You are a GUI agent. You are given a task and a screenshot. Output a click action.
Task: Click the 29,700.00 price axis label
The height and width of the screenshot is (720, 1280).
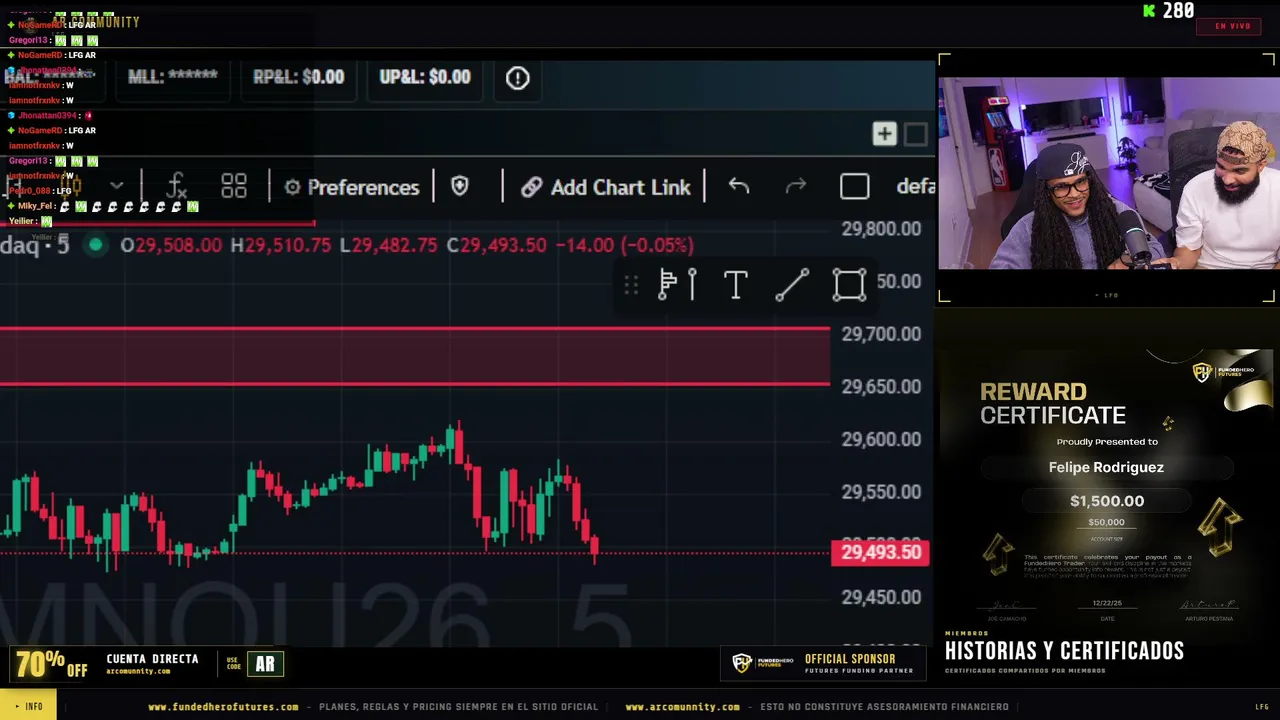[881, 334]
